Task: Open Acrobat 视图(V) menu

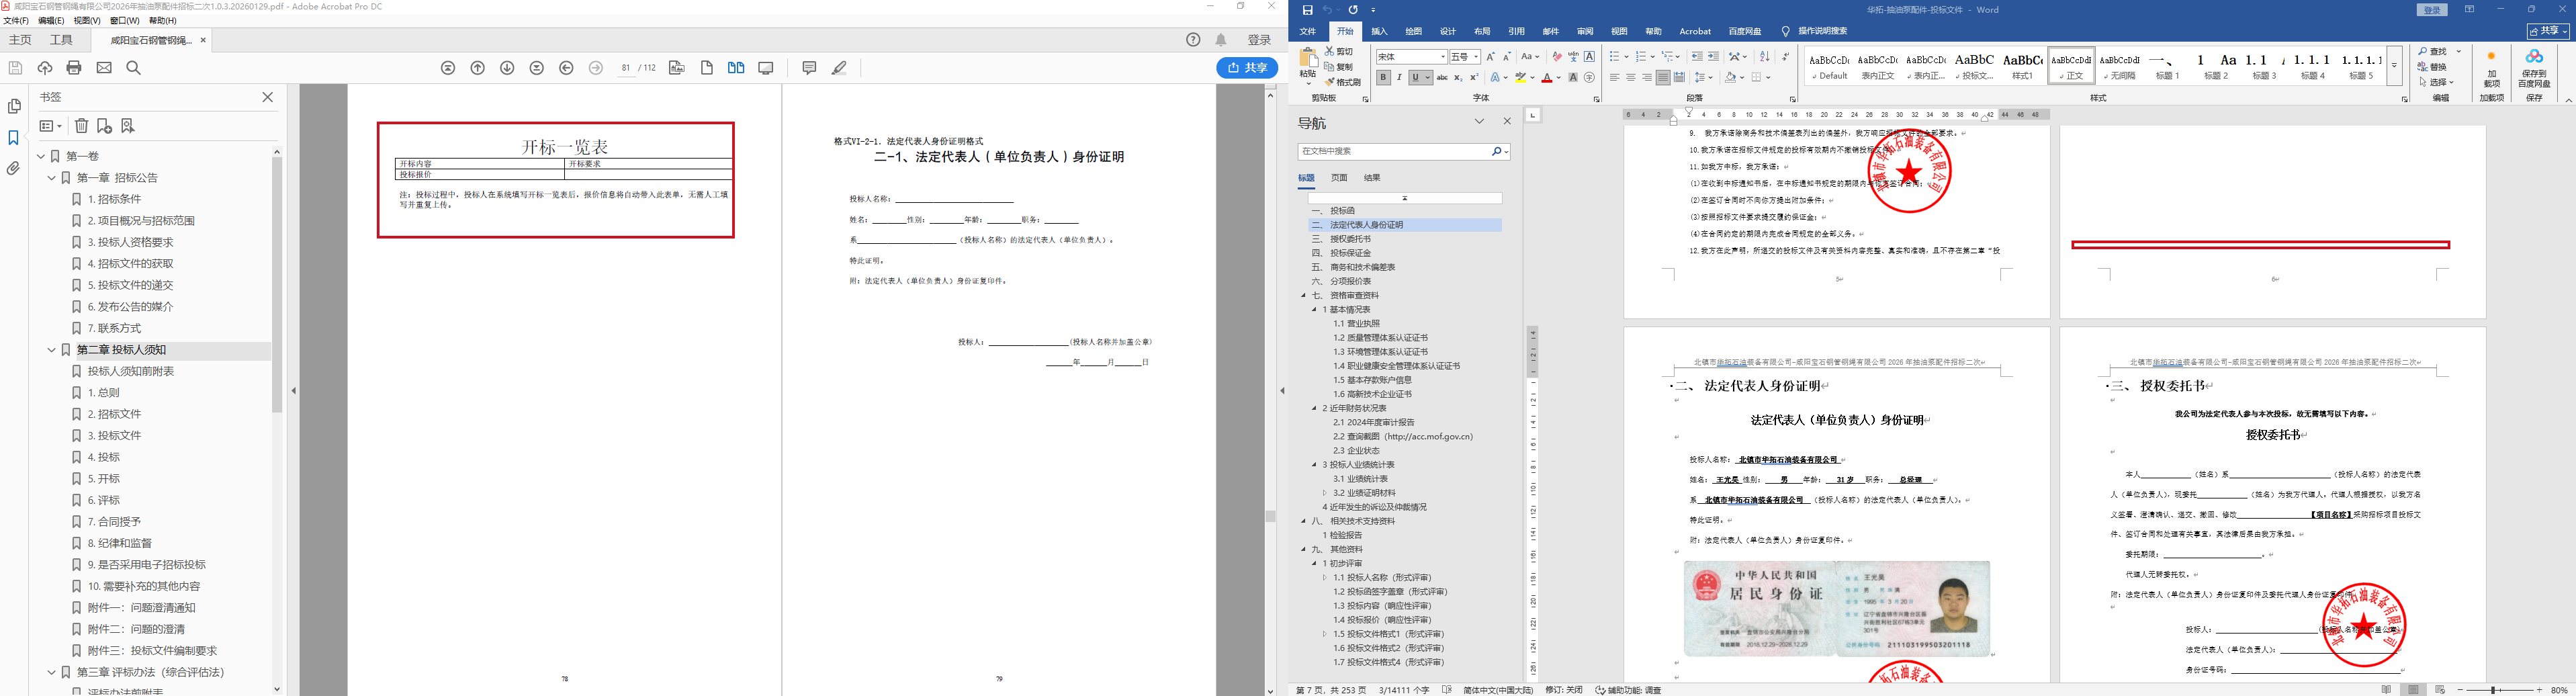Action: coord(87,20)
